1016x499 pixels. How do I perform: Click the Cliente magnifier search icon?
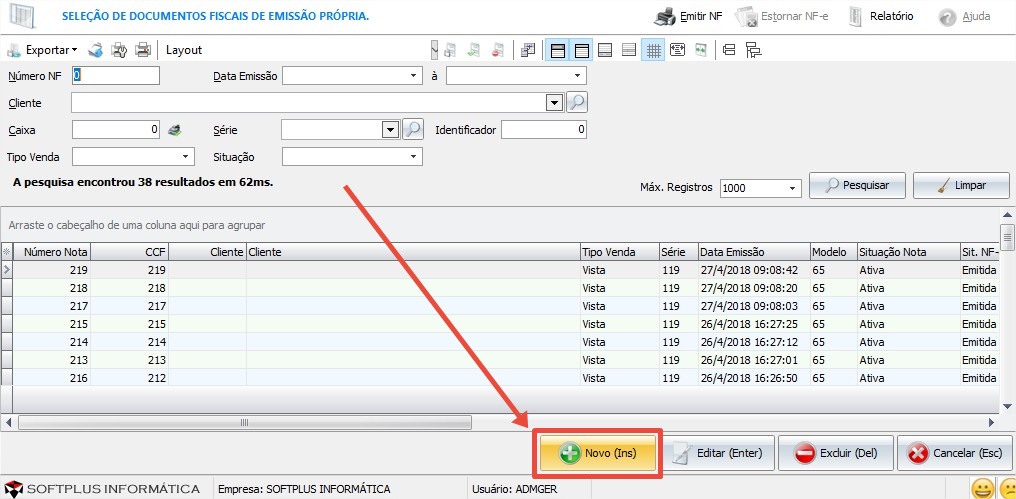(577, 102)
